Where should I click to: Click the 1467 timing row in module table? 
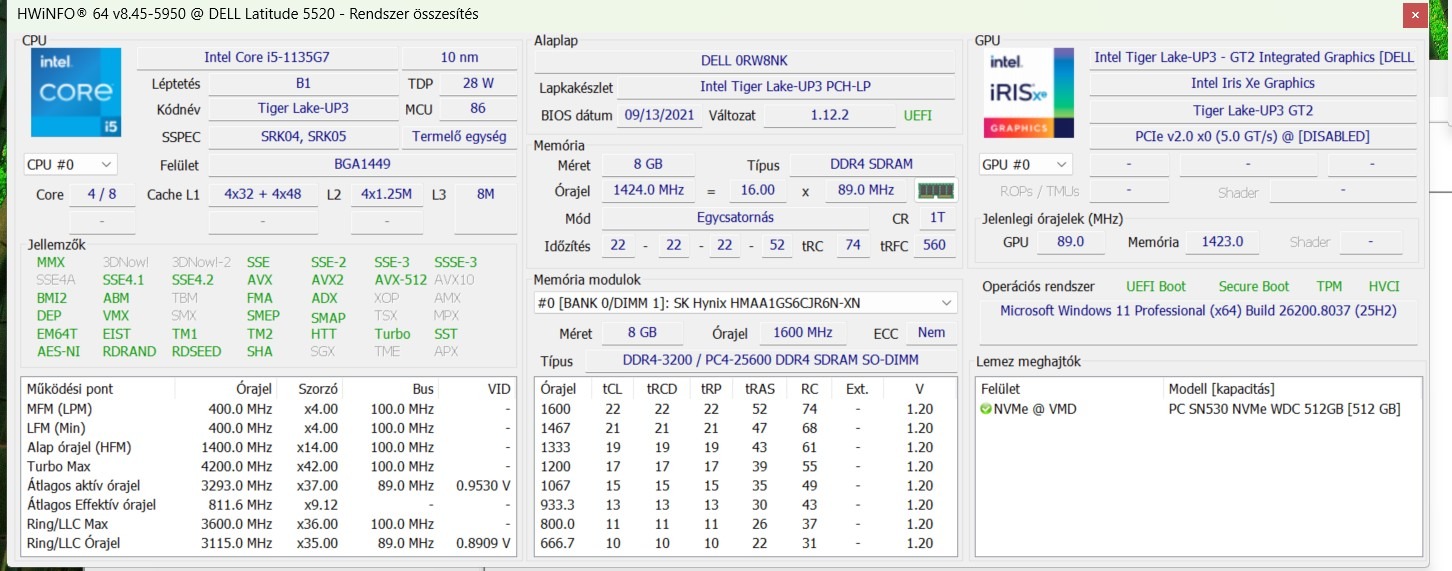745,428
